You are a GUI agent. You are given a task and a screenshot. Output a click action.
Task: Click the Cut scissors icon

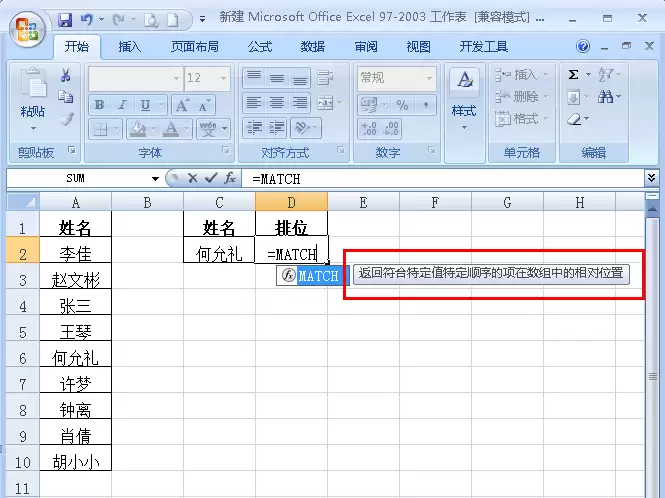(65, 76)
